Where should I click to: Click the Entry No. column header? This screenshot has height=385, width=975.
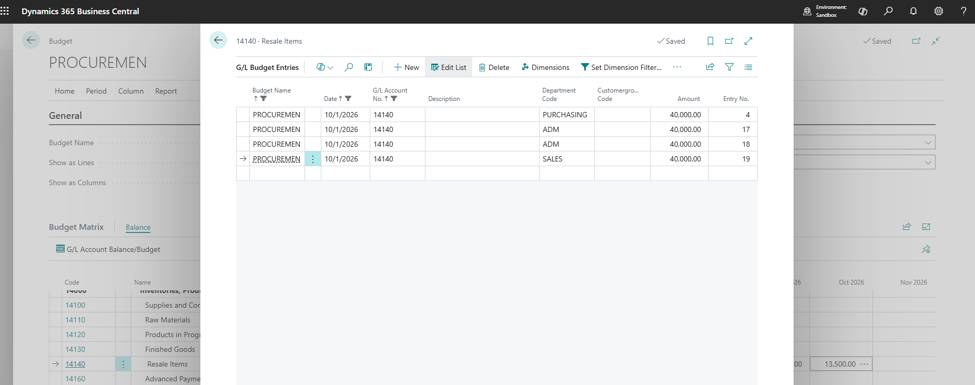[736, 99]
